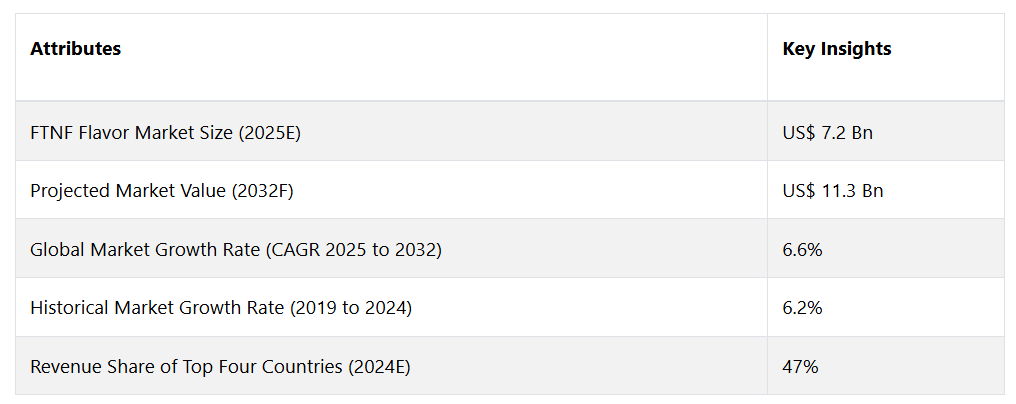Select the 6.2% historical growth value

click(x=802, y=307)
